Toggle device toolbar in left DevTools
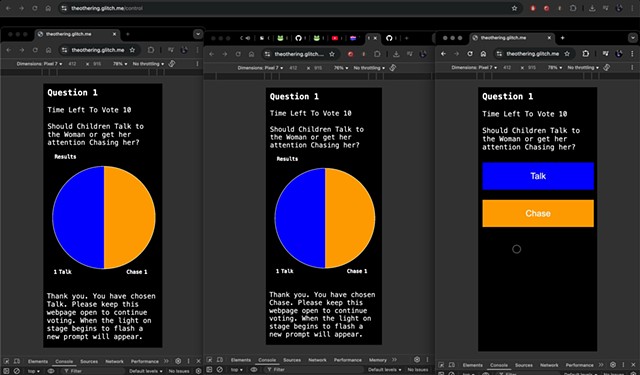 [x=17, y=362]
